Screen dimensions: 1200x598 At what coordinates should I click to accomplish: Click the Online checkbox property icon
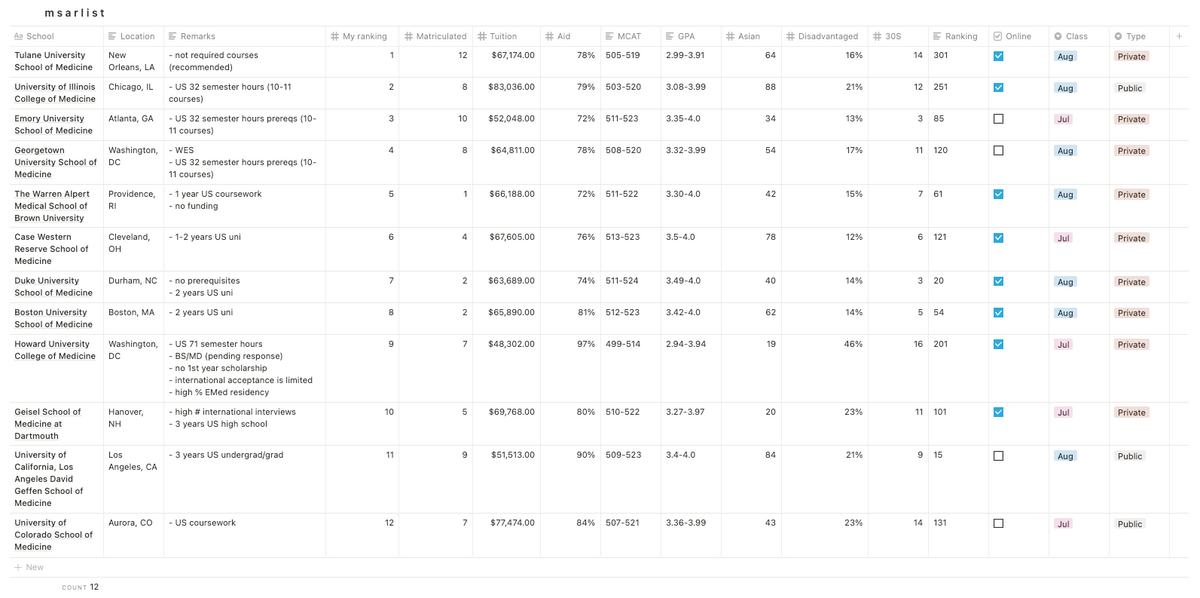[998, 37]
